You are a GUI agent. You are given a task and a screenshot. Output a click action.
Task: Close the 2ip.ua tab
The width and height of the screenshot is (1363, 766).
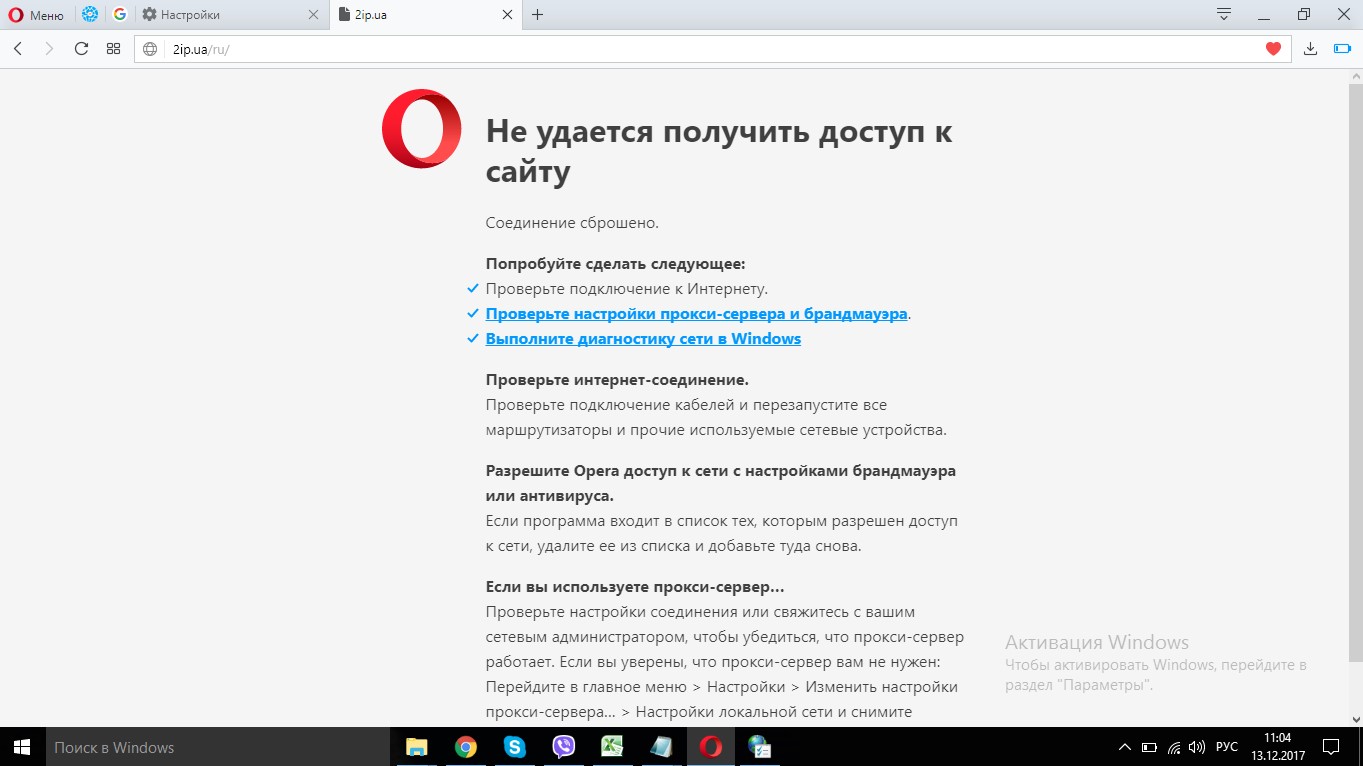pos(507,15)
